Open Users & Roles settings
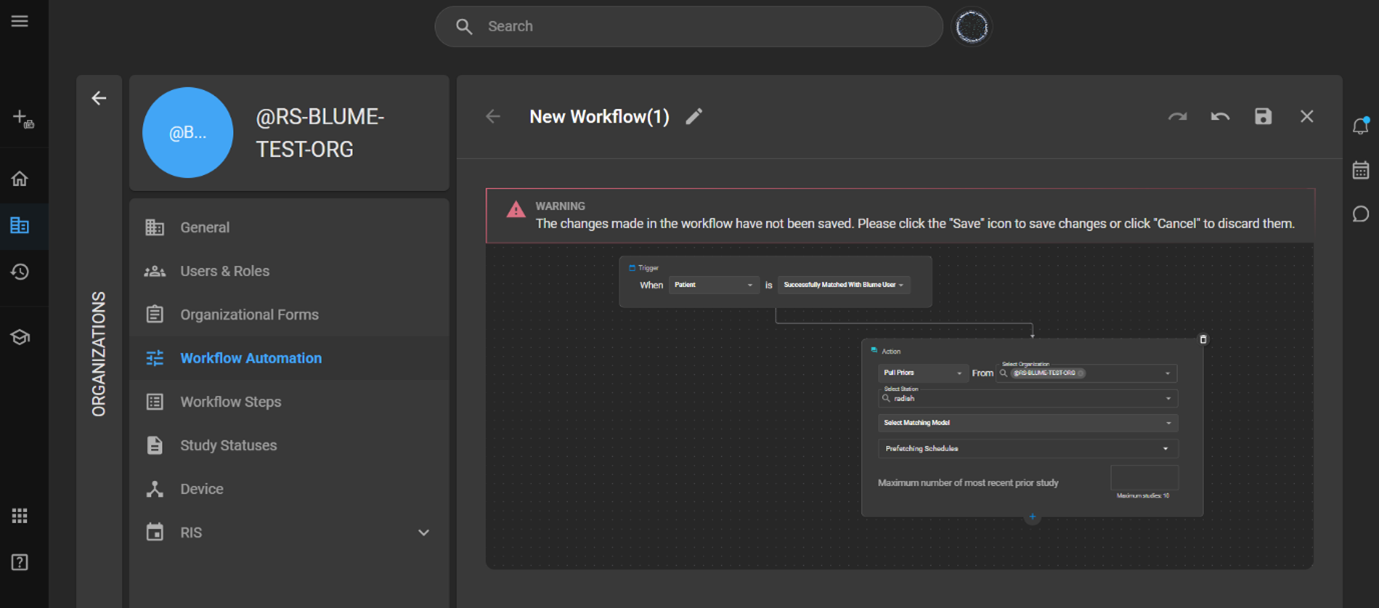 (224, 271)
